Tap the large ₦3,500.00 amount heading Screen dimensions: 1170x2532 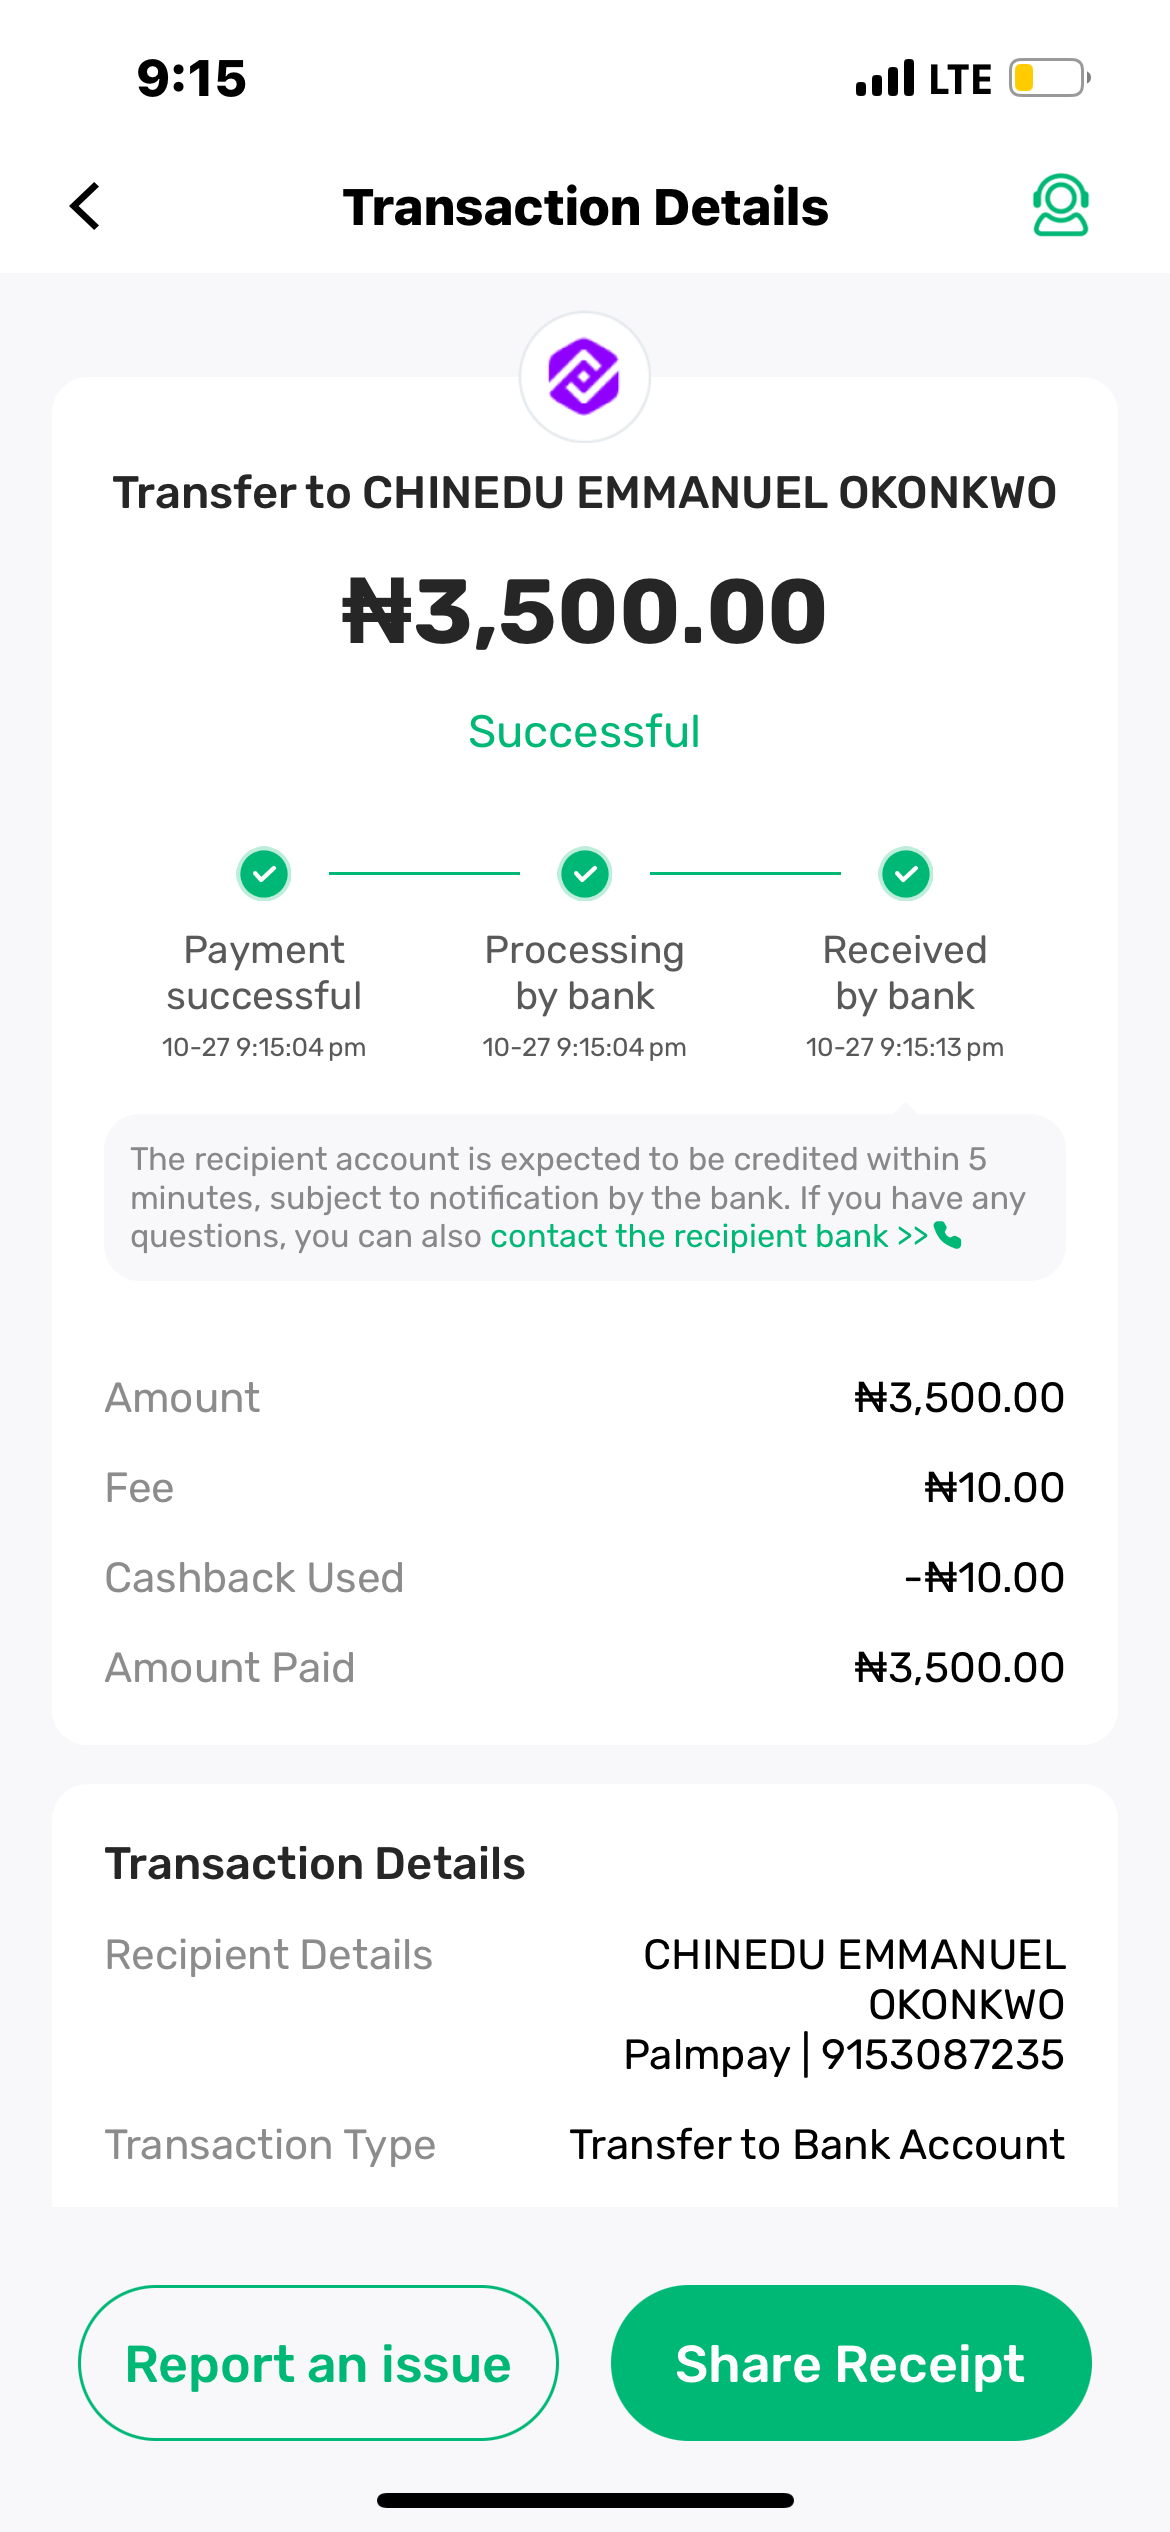point(585,611)
